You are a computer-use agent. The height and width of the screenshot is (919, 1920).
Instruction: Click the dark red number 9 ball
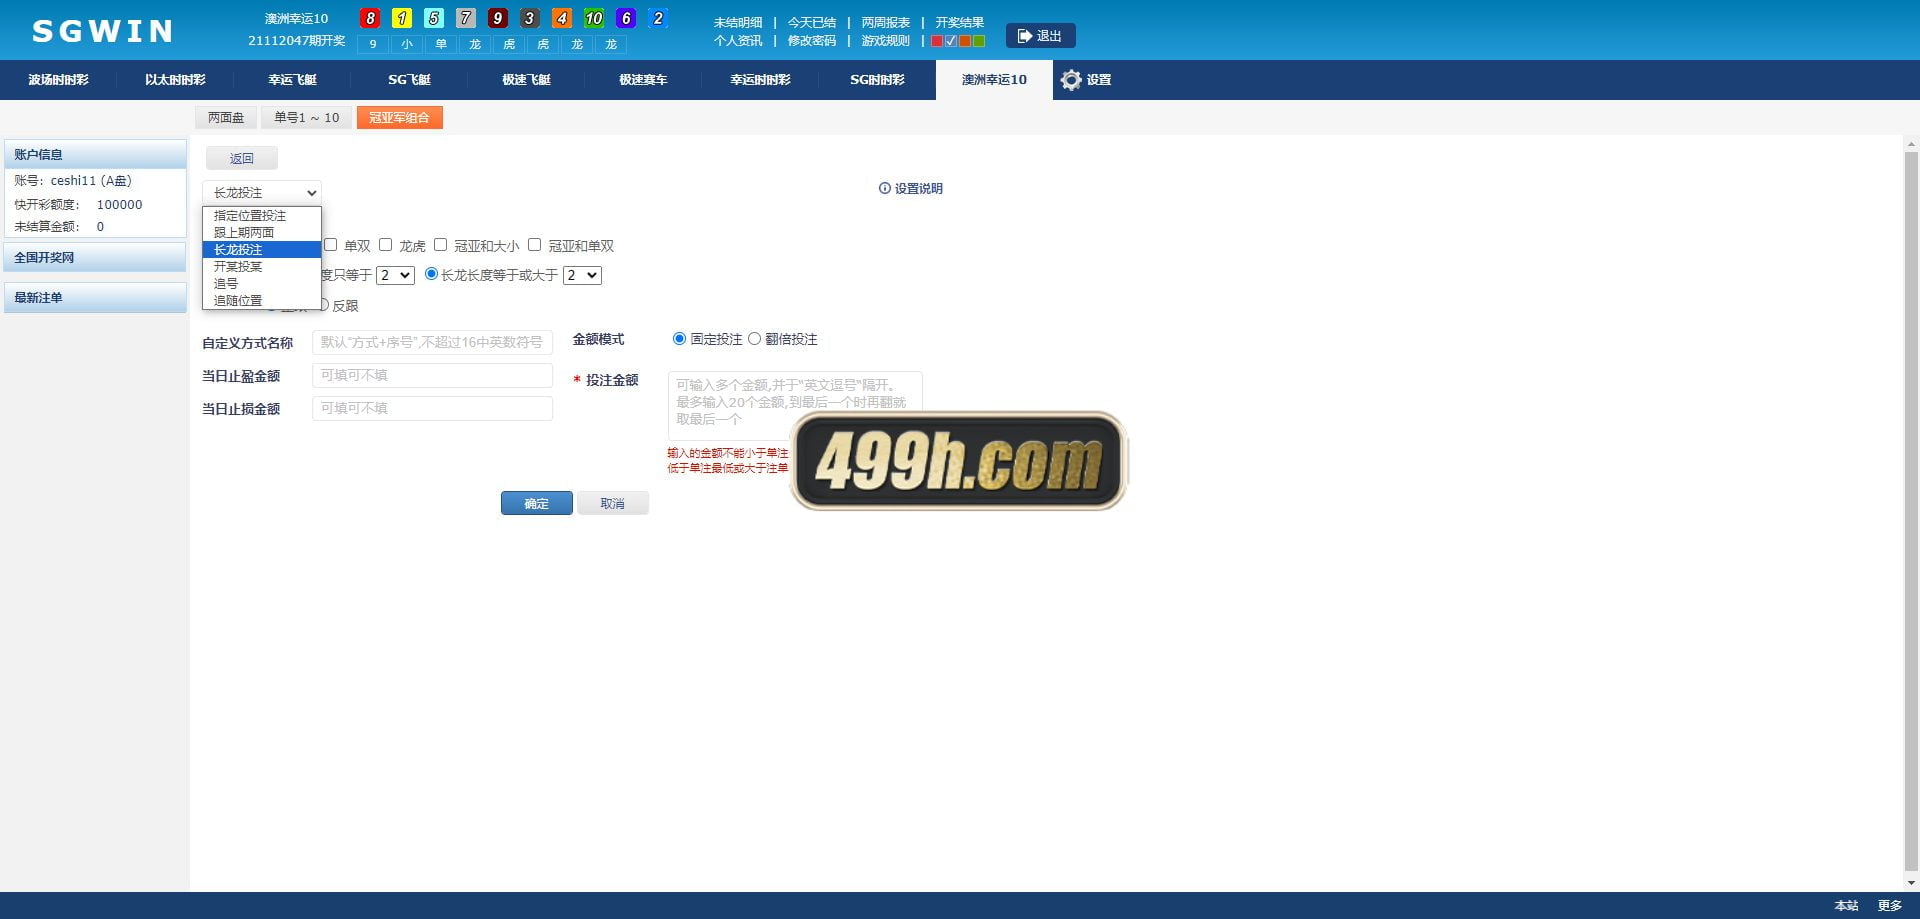click(x=498, y=18)
